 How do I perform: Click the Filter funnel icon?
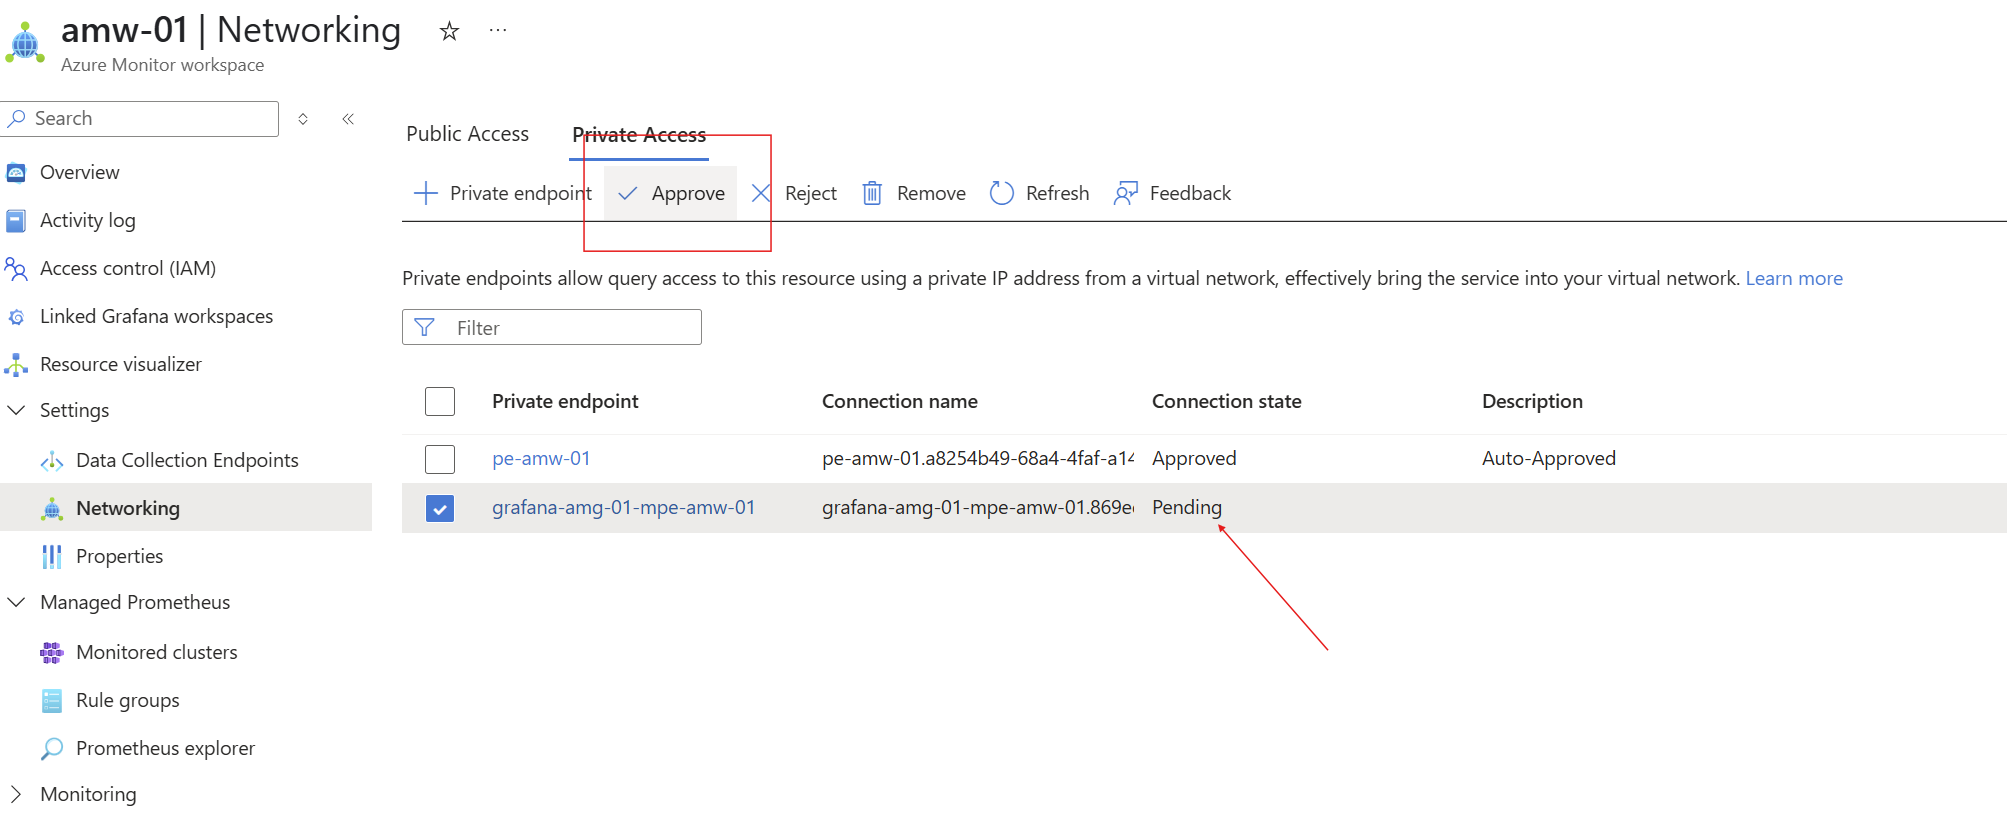tap(424, 328)
